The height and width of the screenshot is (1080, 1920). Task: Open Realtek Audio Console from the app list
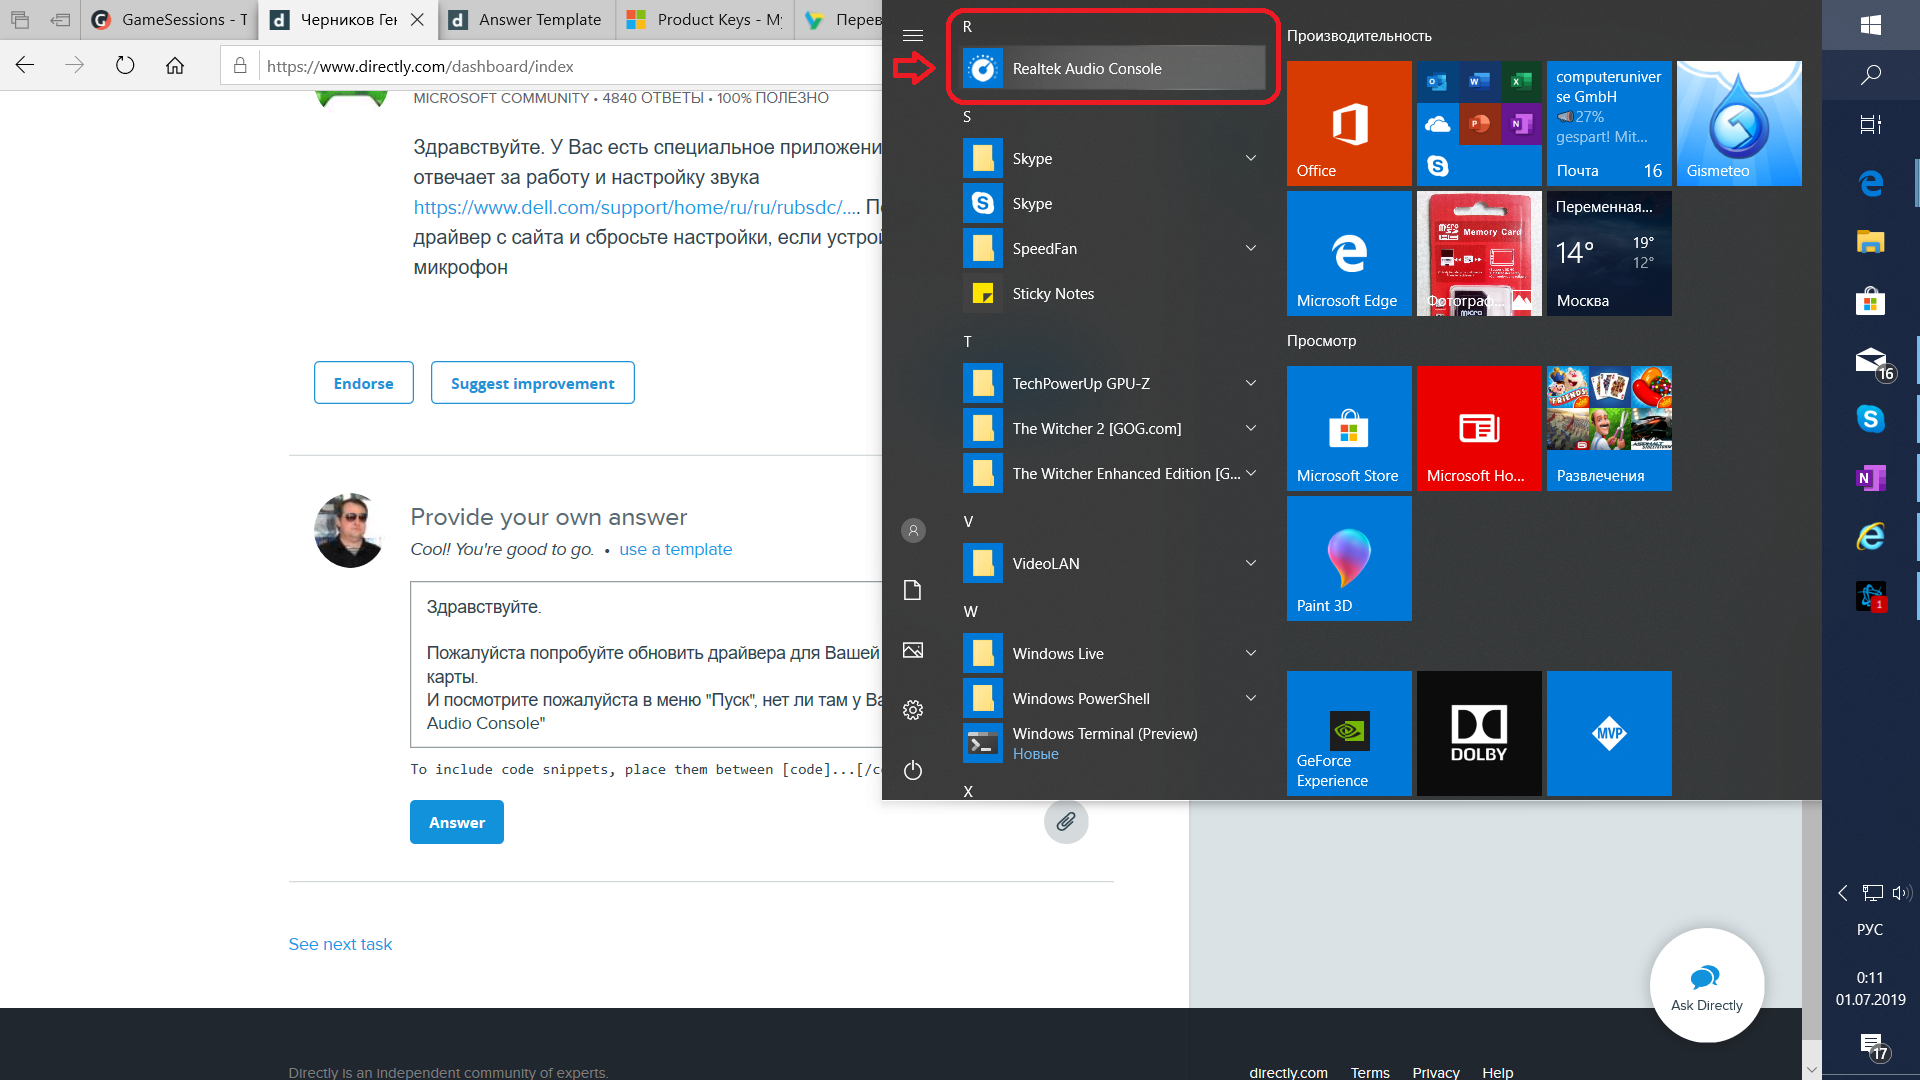coord(1113,69)
